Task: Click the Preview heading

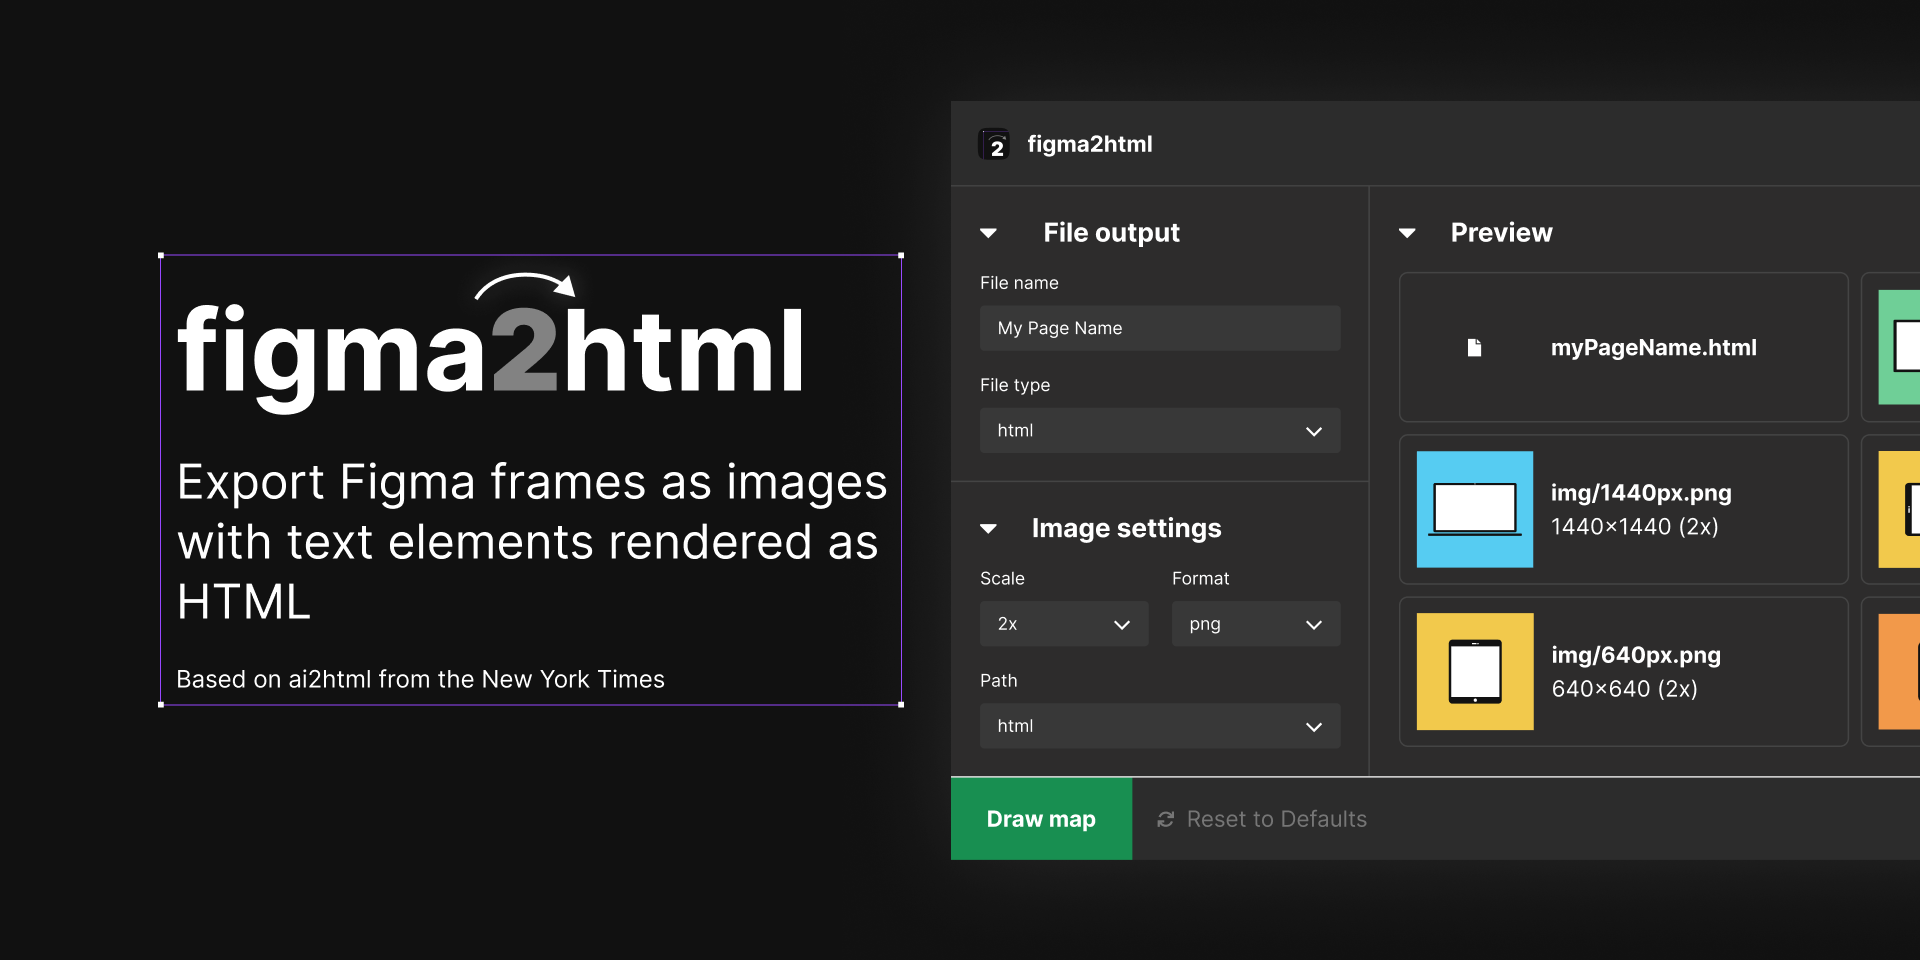Action: [1501, 233]
